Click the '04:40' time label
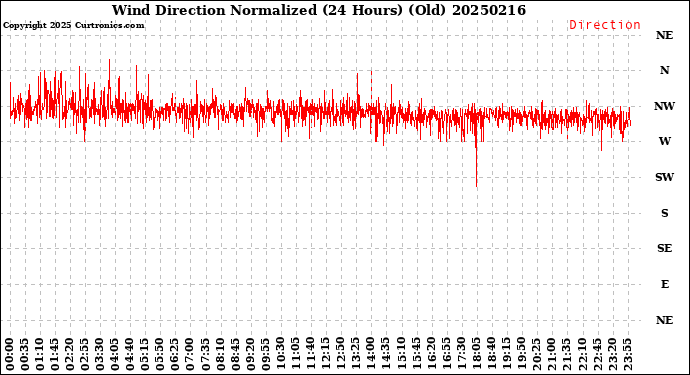Screen dimensions: 690x375 130,355
